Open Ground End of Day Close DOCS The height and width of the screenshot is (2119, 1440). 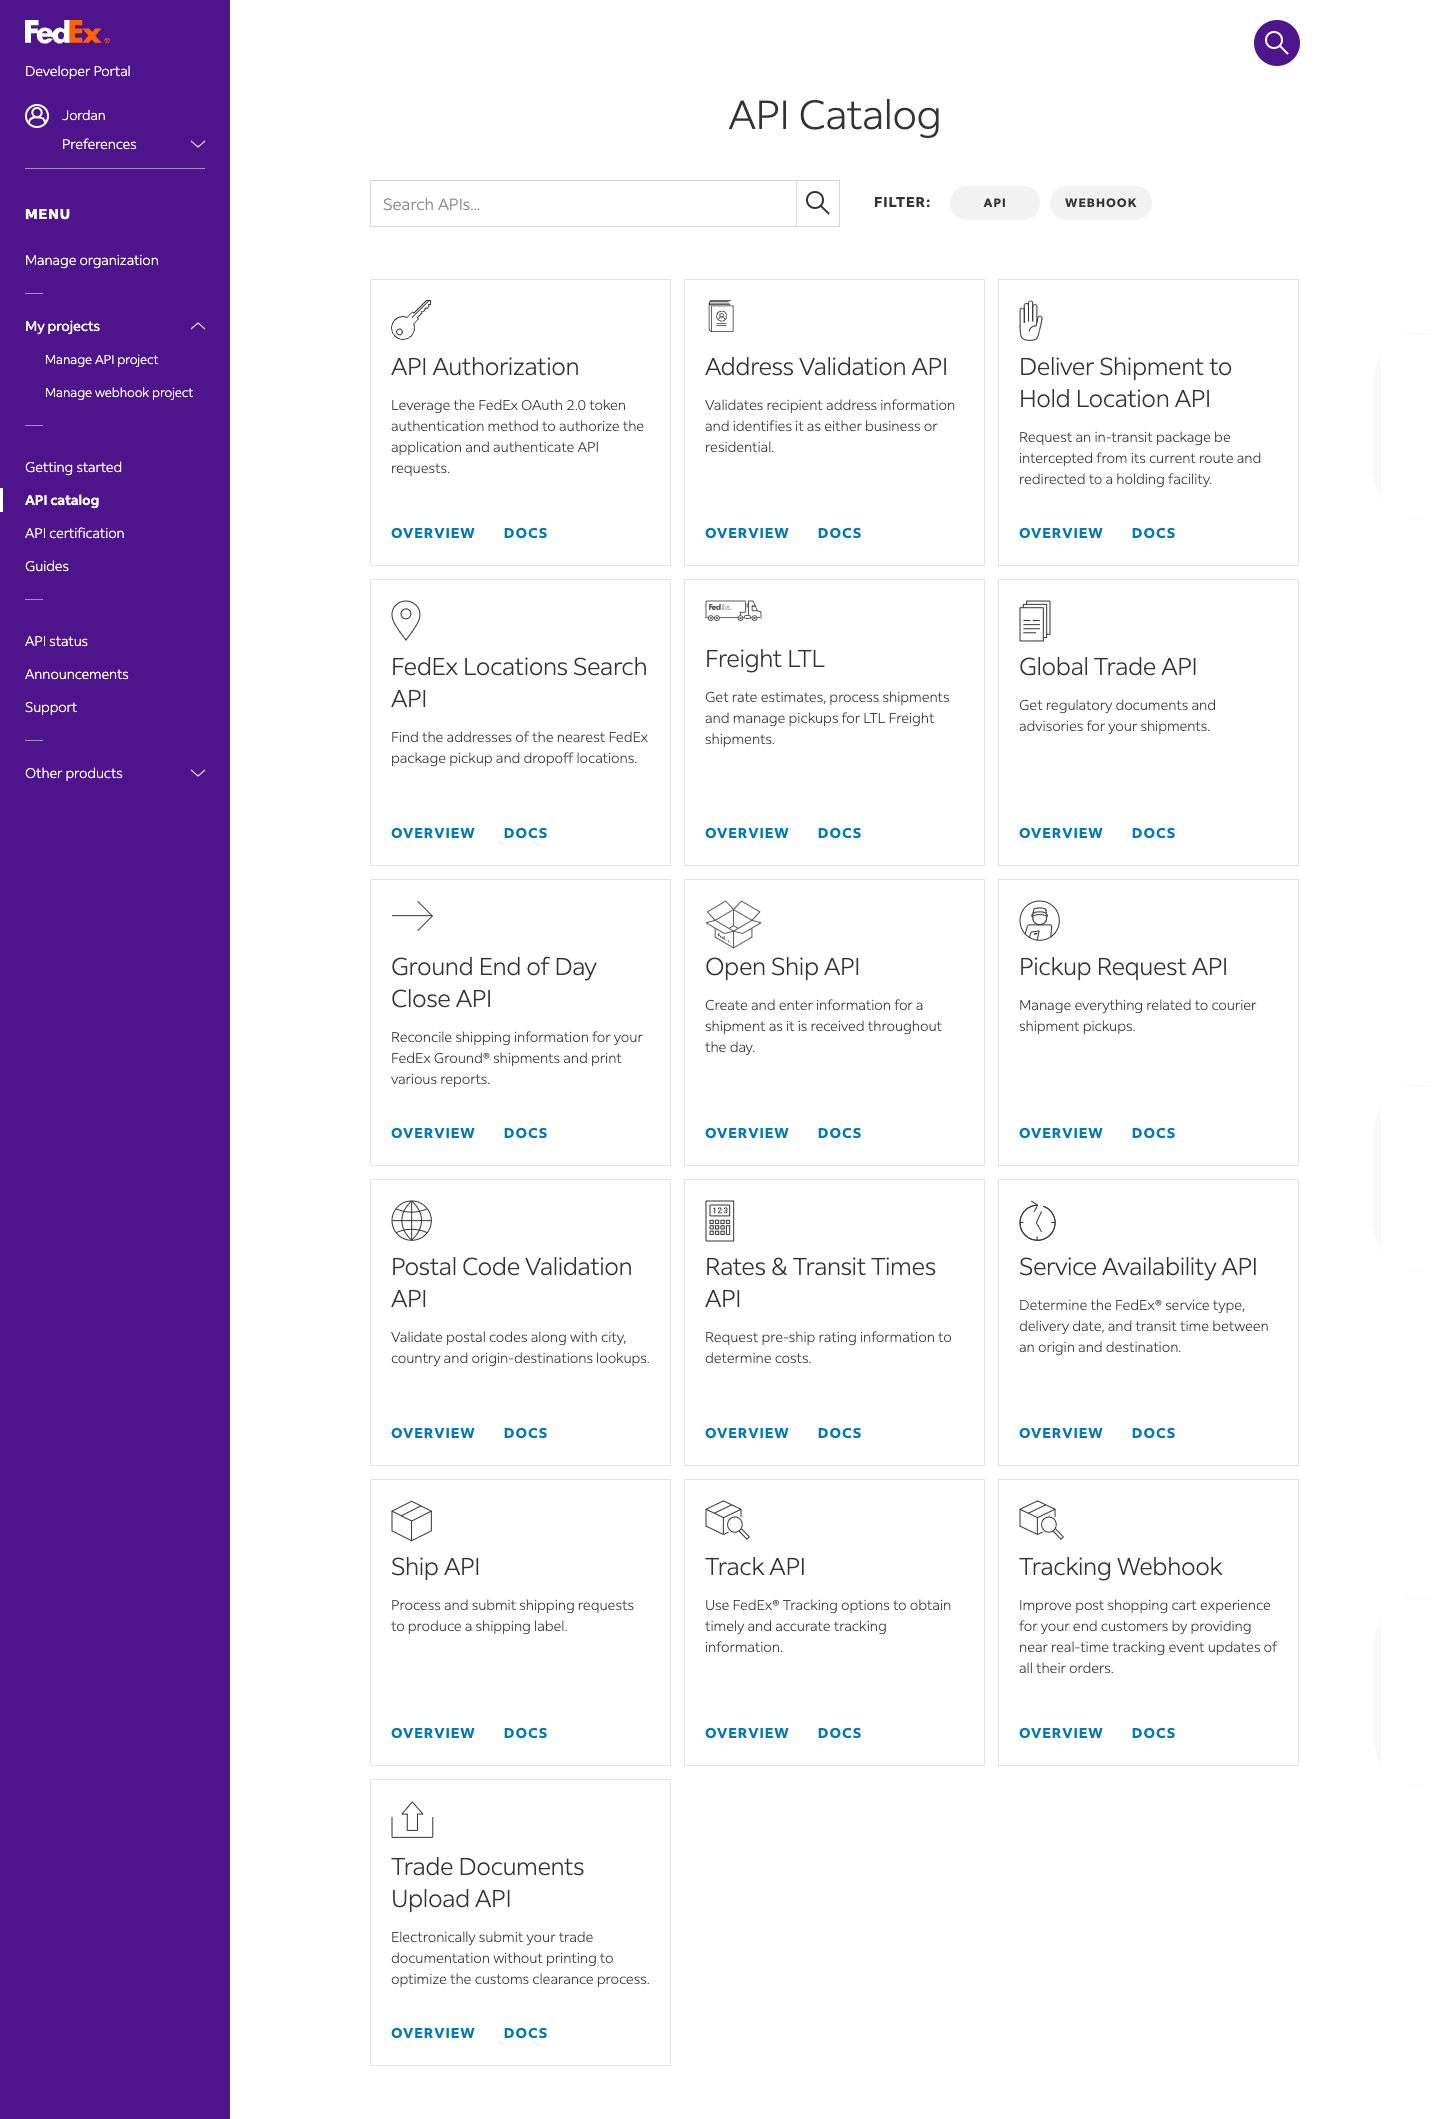click(x=526, y=1133)
